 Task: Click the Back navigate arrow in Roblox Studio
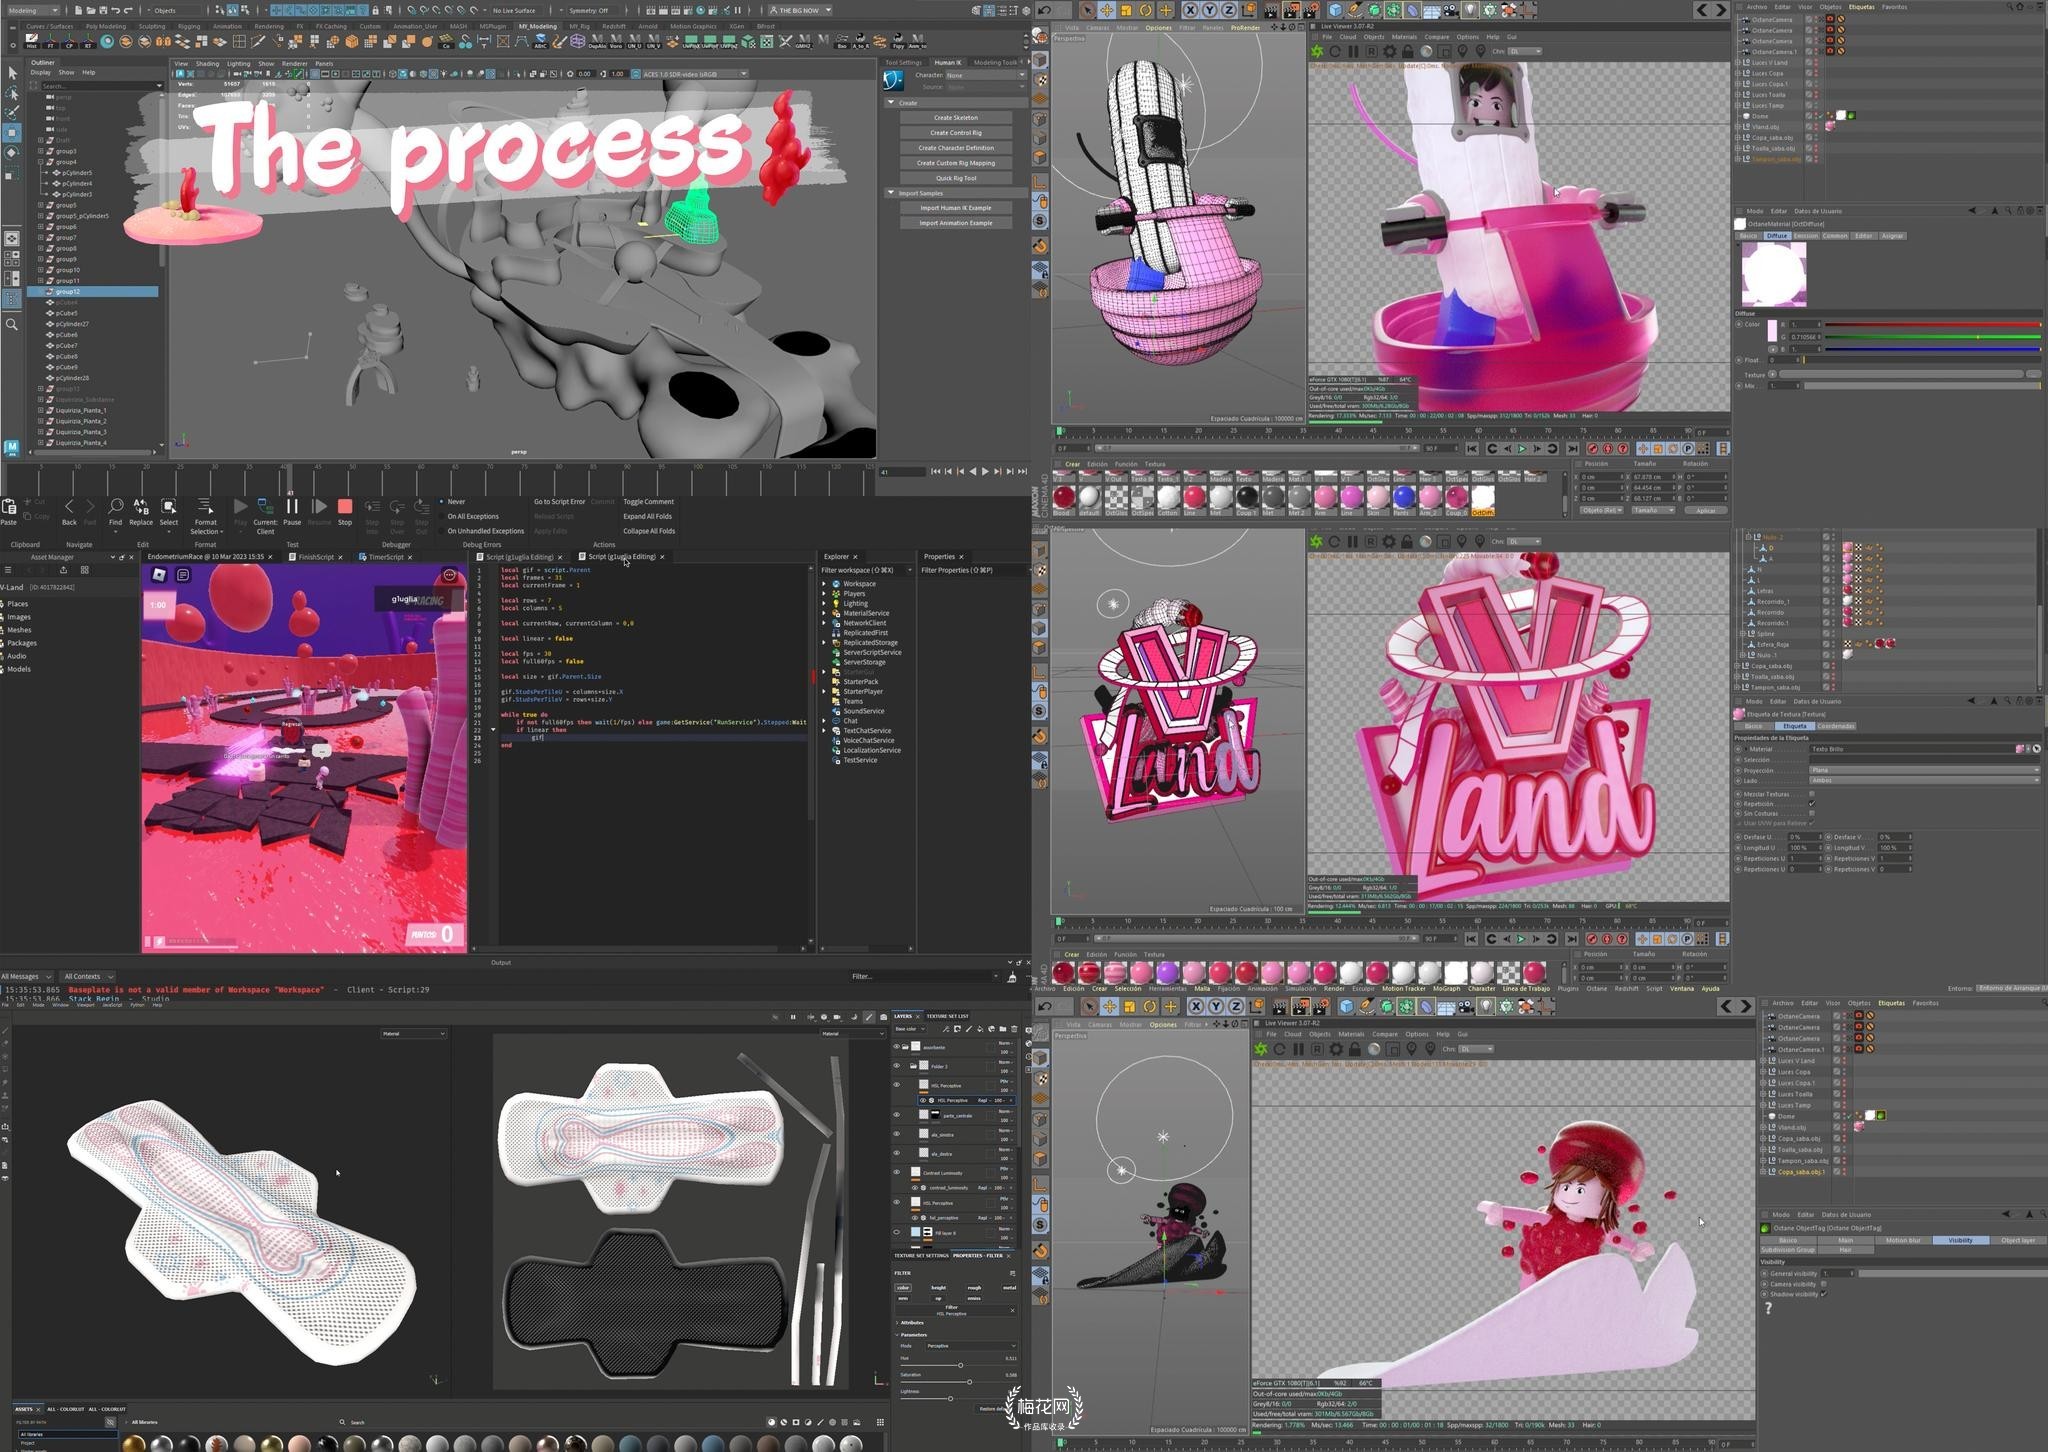click(69, 507)
